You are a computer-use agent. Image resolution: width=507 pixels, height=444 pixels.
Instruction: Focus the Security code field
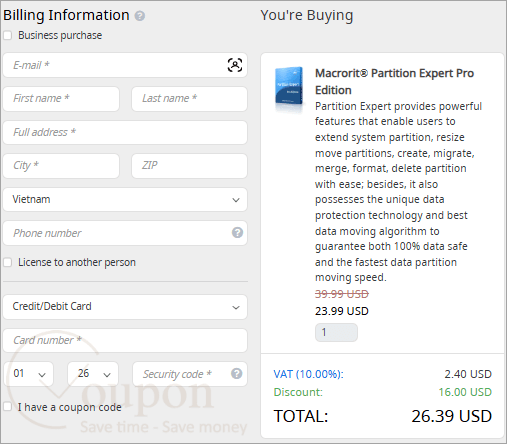tap(190, 374)
